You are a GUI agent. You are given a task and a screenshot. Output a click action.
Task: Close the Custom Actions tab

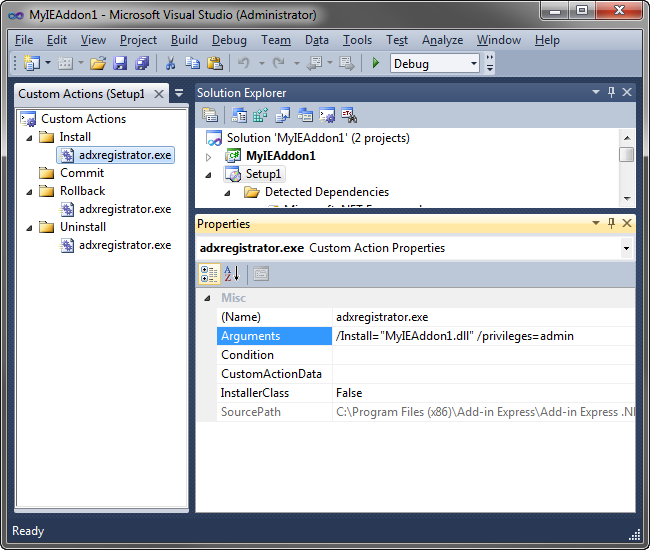(159, 94)
